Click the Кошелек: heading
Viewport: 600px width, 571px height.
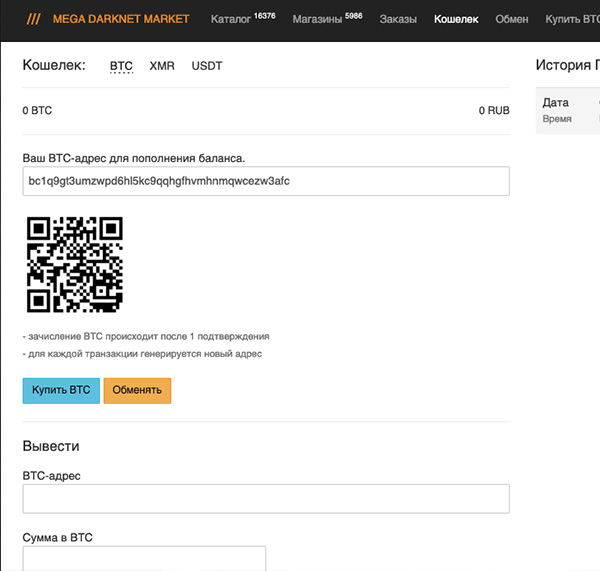point(54,65)
